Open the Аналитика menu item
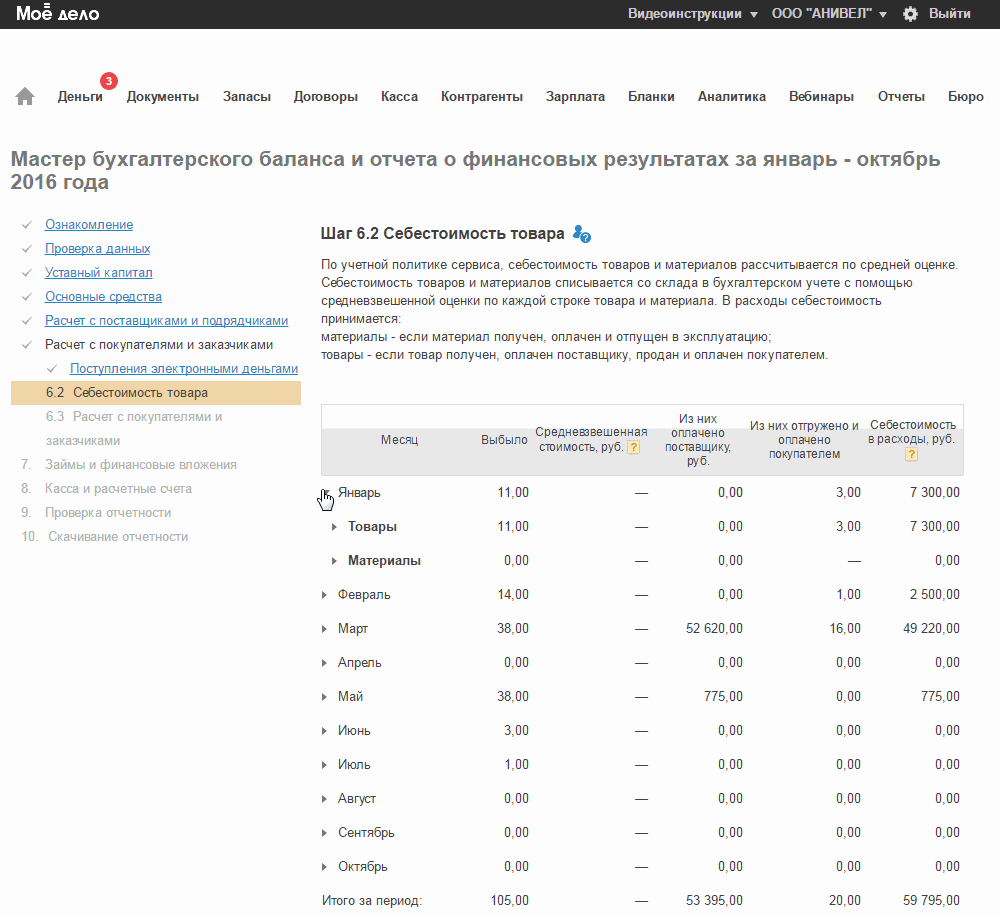 click(x=731, y=97)
